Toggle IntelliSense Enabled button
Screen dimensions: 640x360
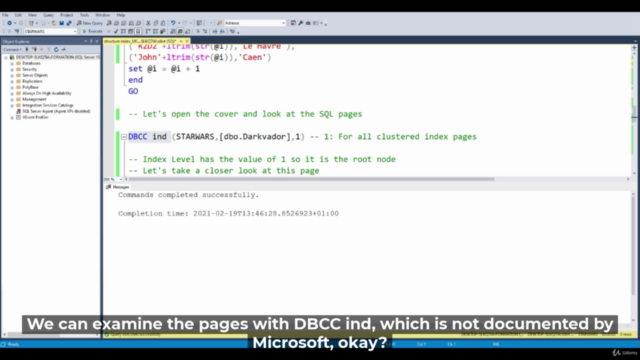click(138, 31)
